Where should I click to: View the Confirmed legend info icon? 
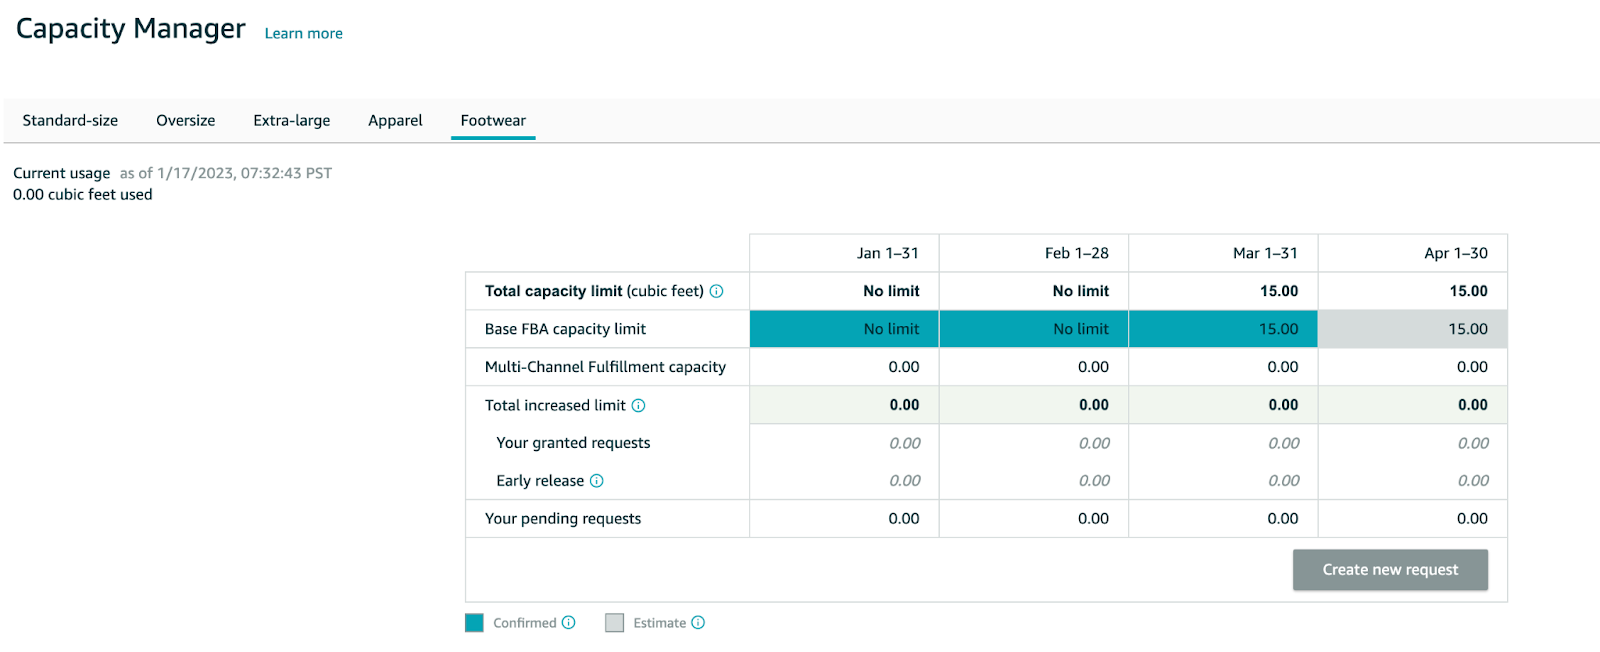[x=568, y=622]
